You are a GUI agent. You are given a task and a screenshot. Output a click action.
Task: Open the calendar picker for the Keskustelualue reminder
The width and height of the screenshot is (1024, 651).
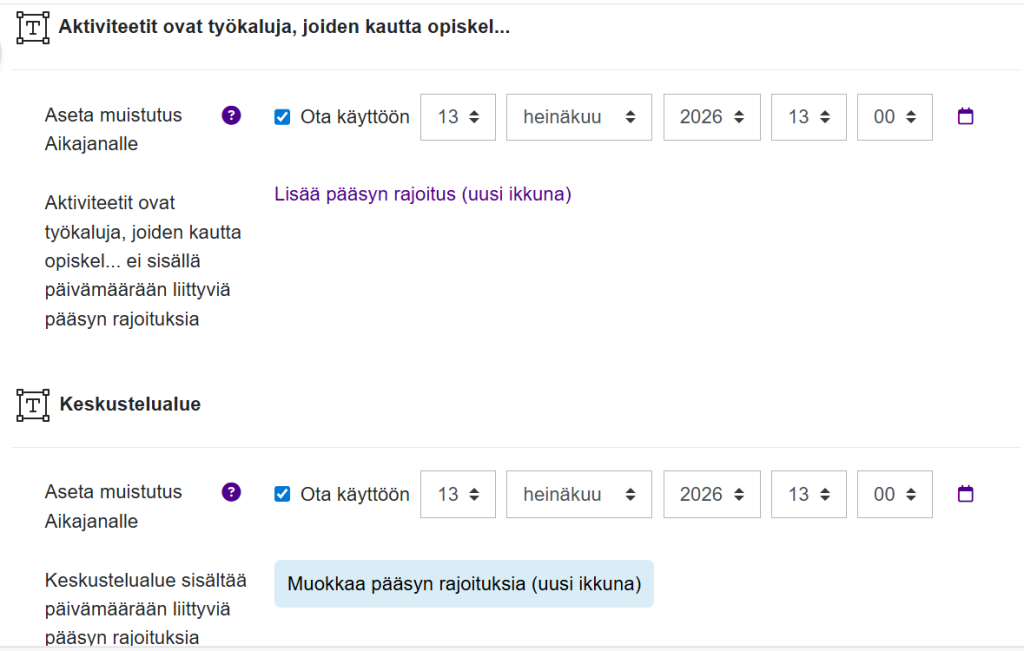[964, 494]
